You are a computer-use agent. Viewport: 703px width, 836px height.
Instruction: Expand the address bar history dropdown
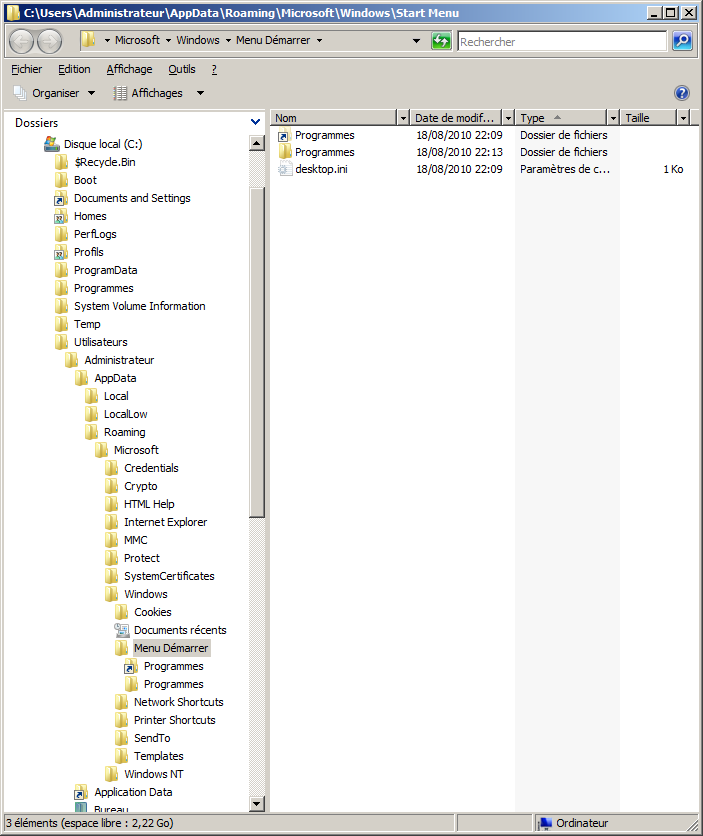pyautogui.click(x=417, y=41)
